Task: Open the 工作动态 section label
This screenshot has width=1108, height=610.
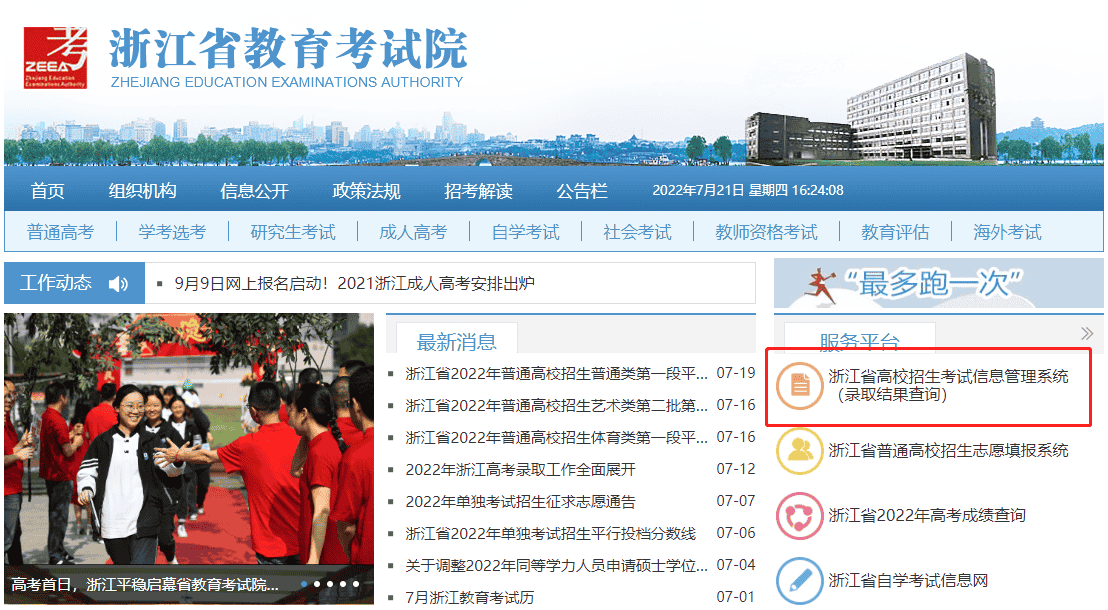Action: click(x=56, y=283)
